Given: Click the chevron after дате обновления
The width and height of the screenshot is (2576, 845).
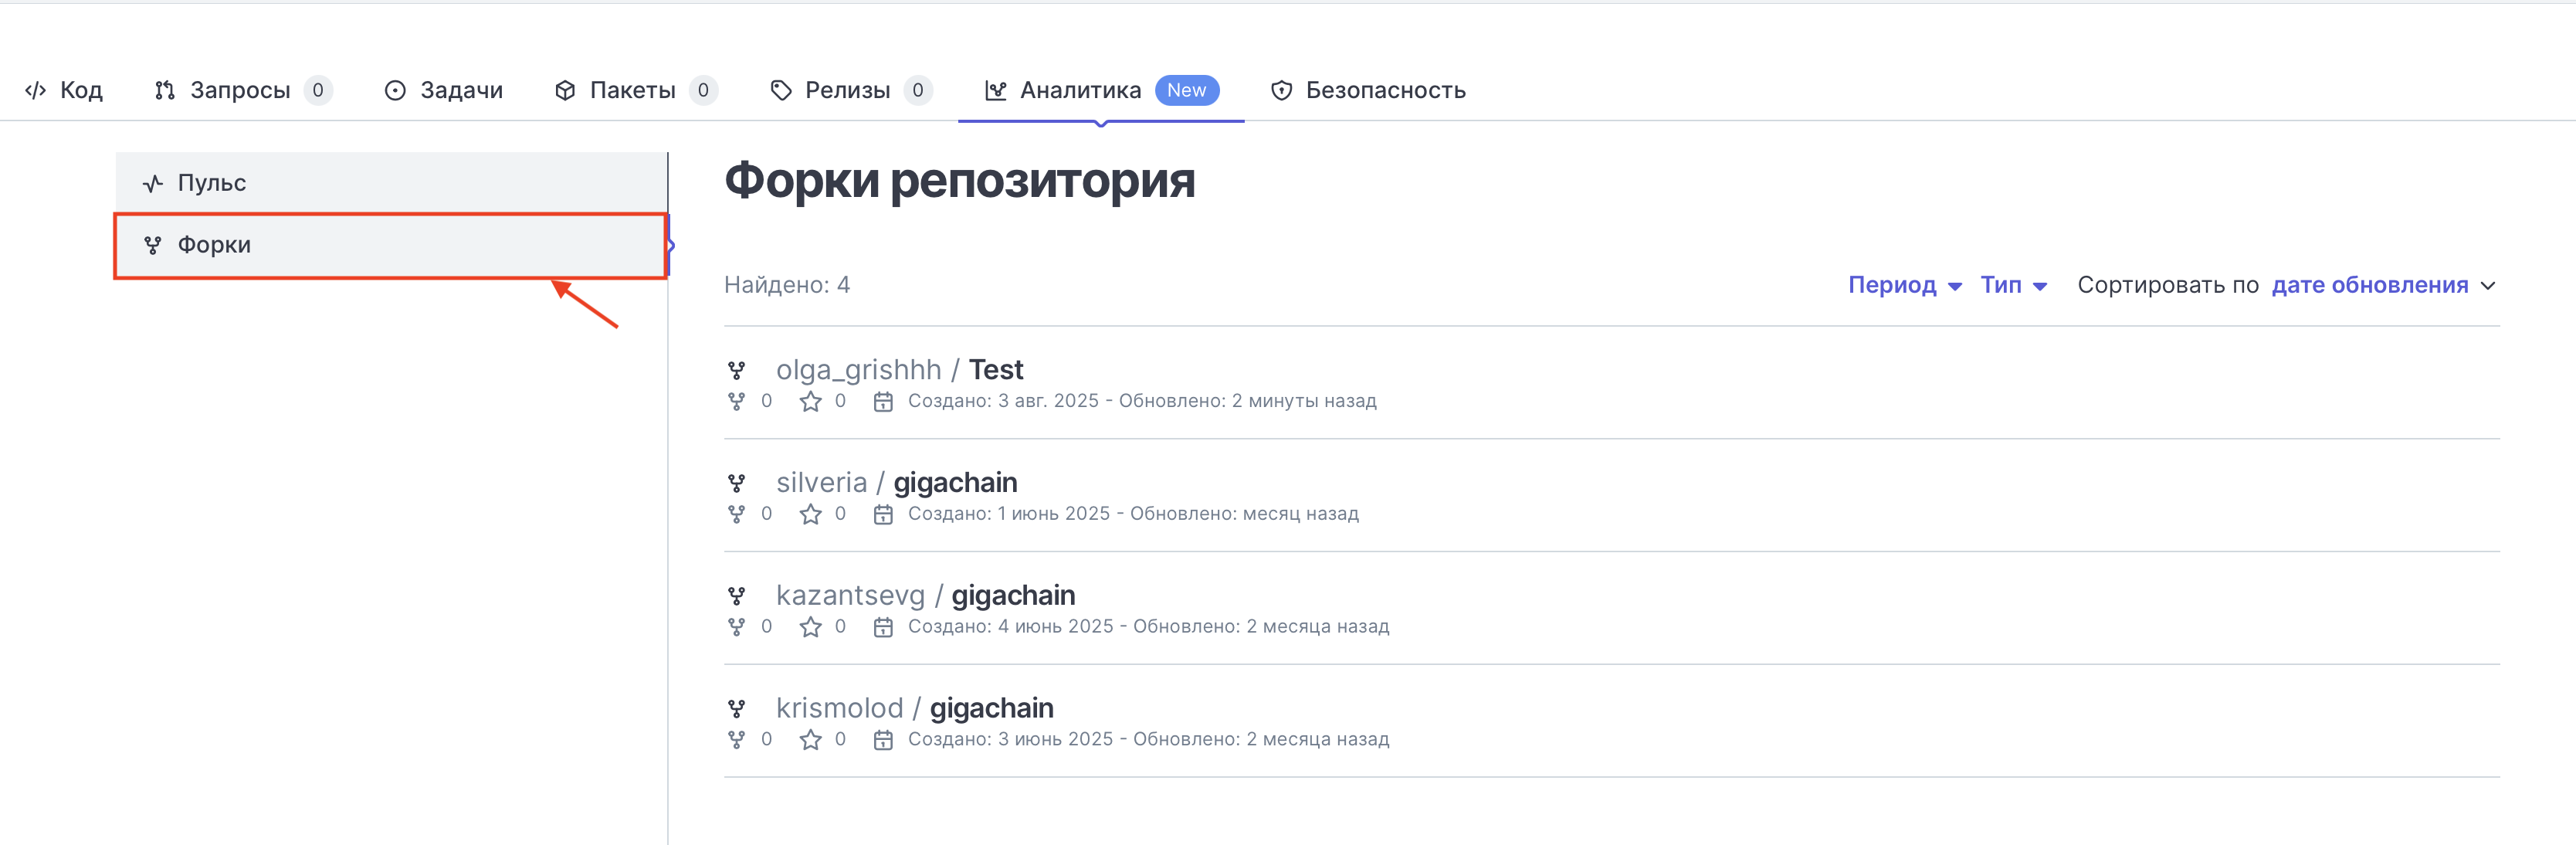Looking at the screenshot, I should [x=2488, y=286].
